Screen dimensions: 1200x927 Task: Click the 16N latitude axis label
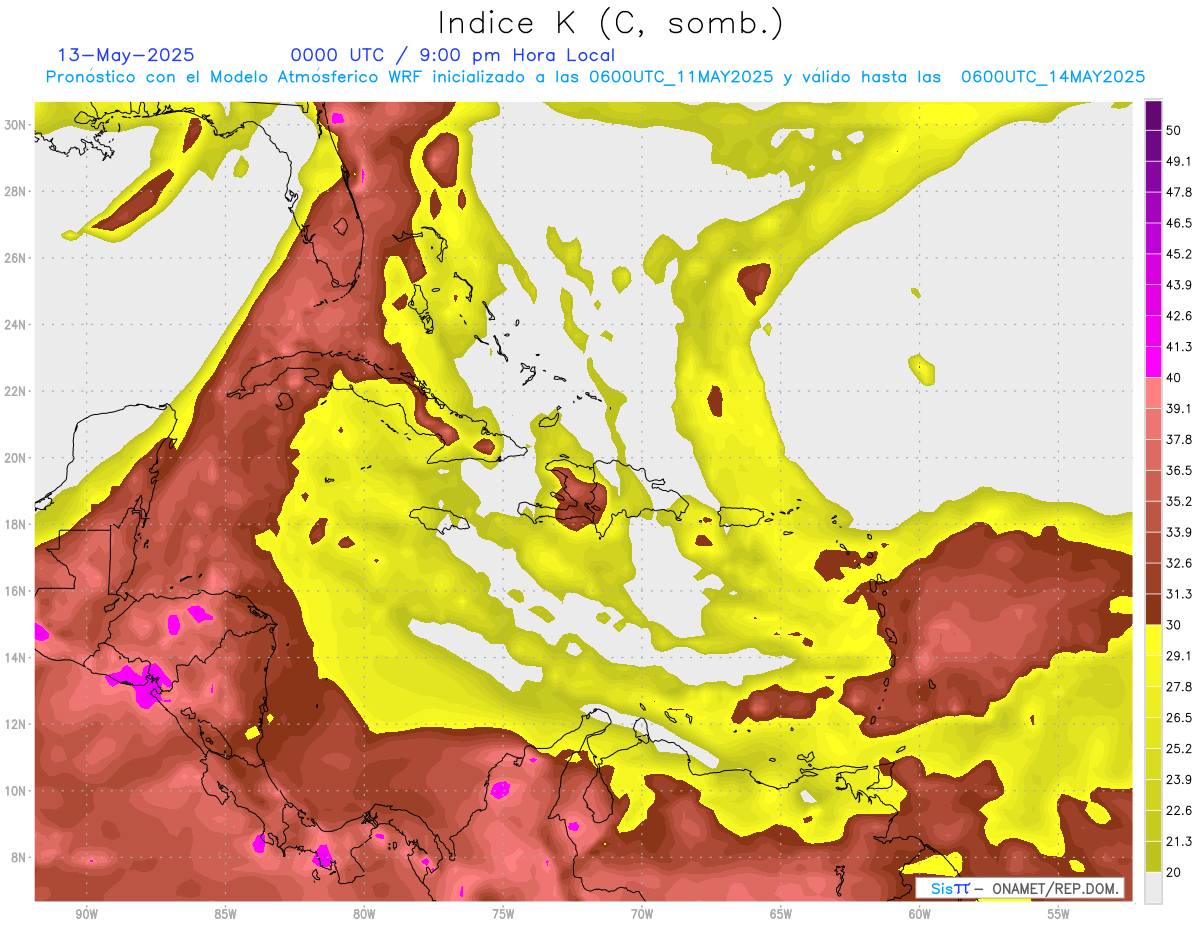point(17,591)
